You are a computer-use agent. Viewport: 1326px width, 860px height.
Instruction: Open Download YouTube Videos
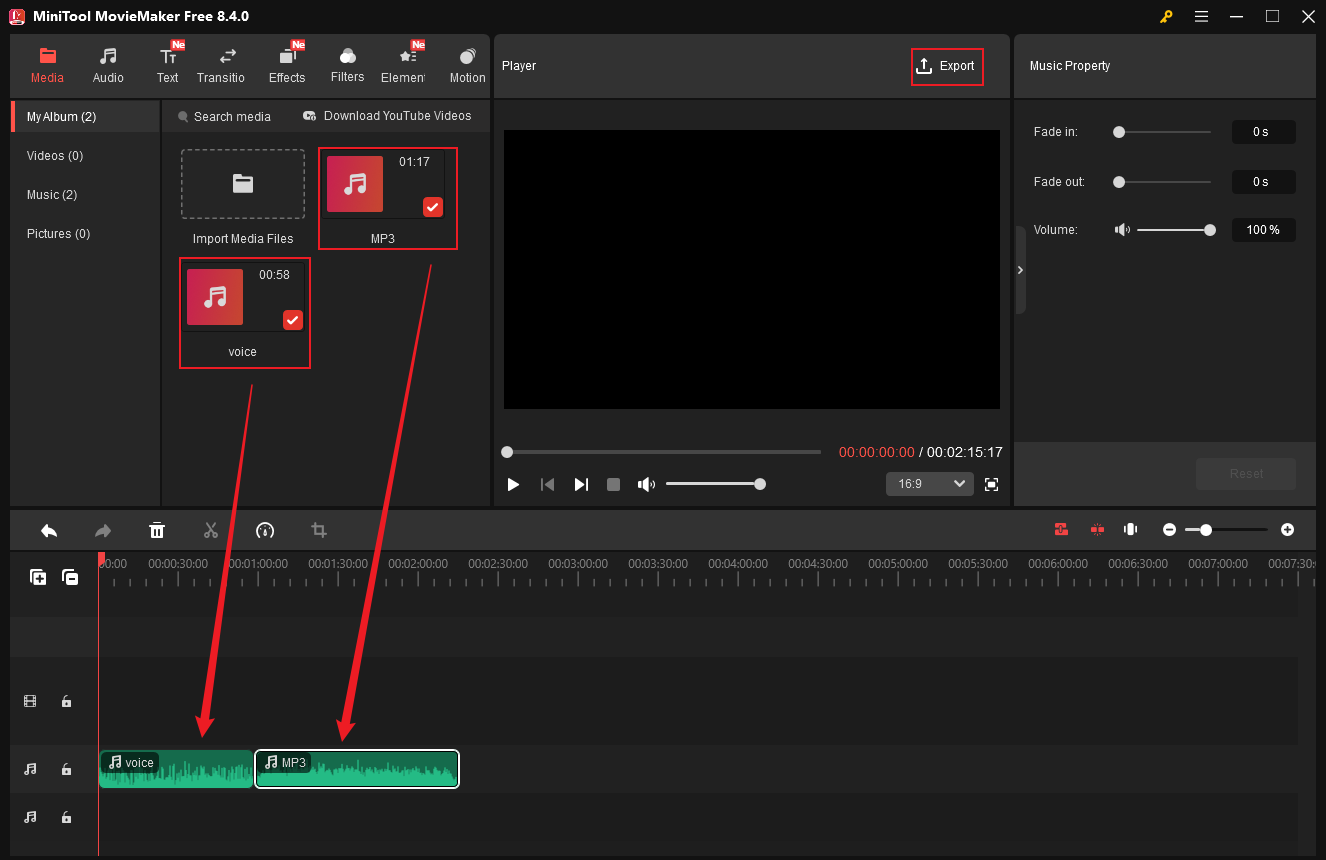pyautogui.click(x=387, y=116)
